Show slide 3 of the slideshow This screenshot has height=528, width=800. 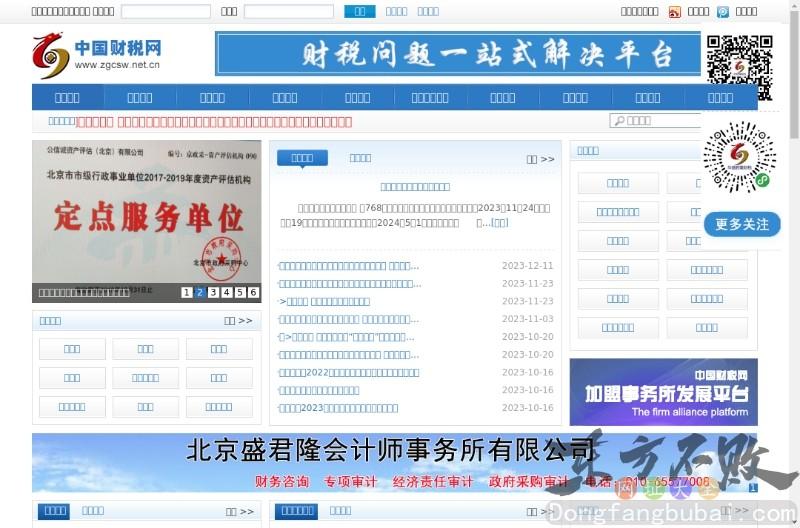click(213, 292)
